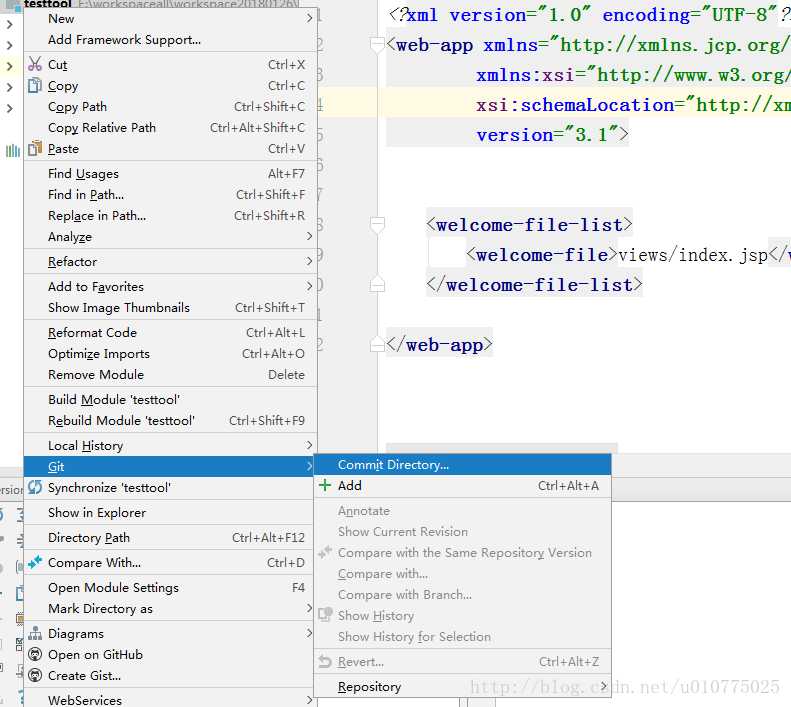
Task: Open Find in Path...
Action: 170,194
